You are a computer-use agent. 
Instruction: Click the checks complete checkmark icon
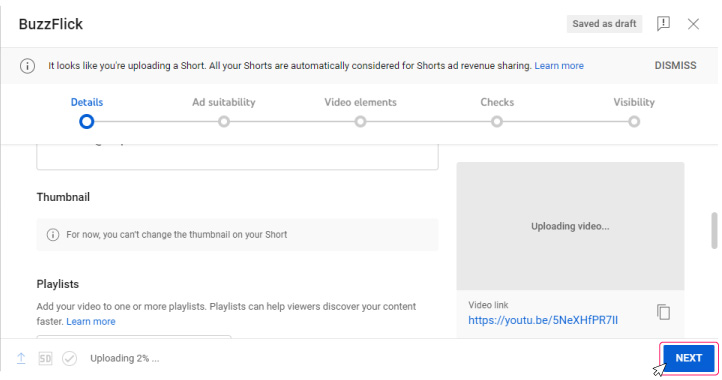70,358
